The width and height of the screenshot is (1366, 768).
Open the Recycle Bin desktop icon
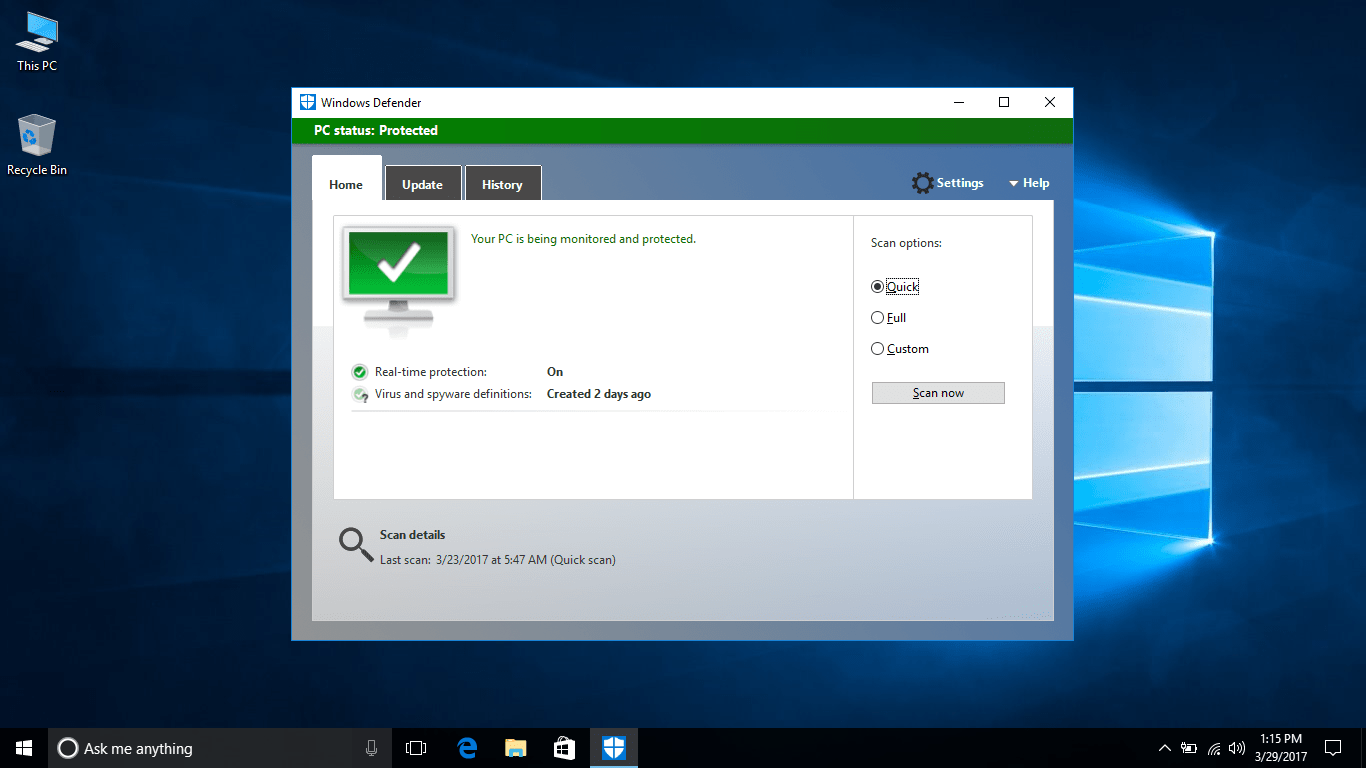(x=37, y=145)
